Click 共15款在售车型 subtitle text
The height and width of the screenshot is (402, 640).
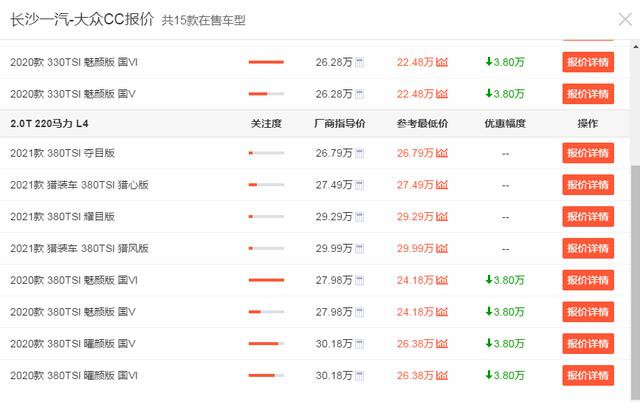click(x=204, y=20)
